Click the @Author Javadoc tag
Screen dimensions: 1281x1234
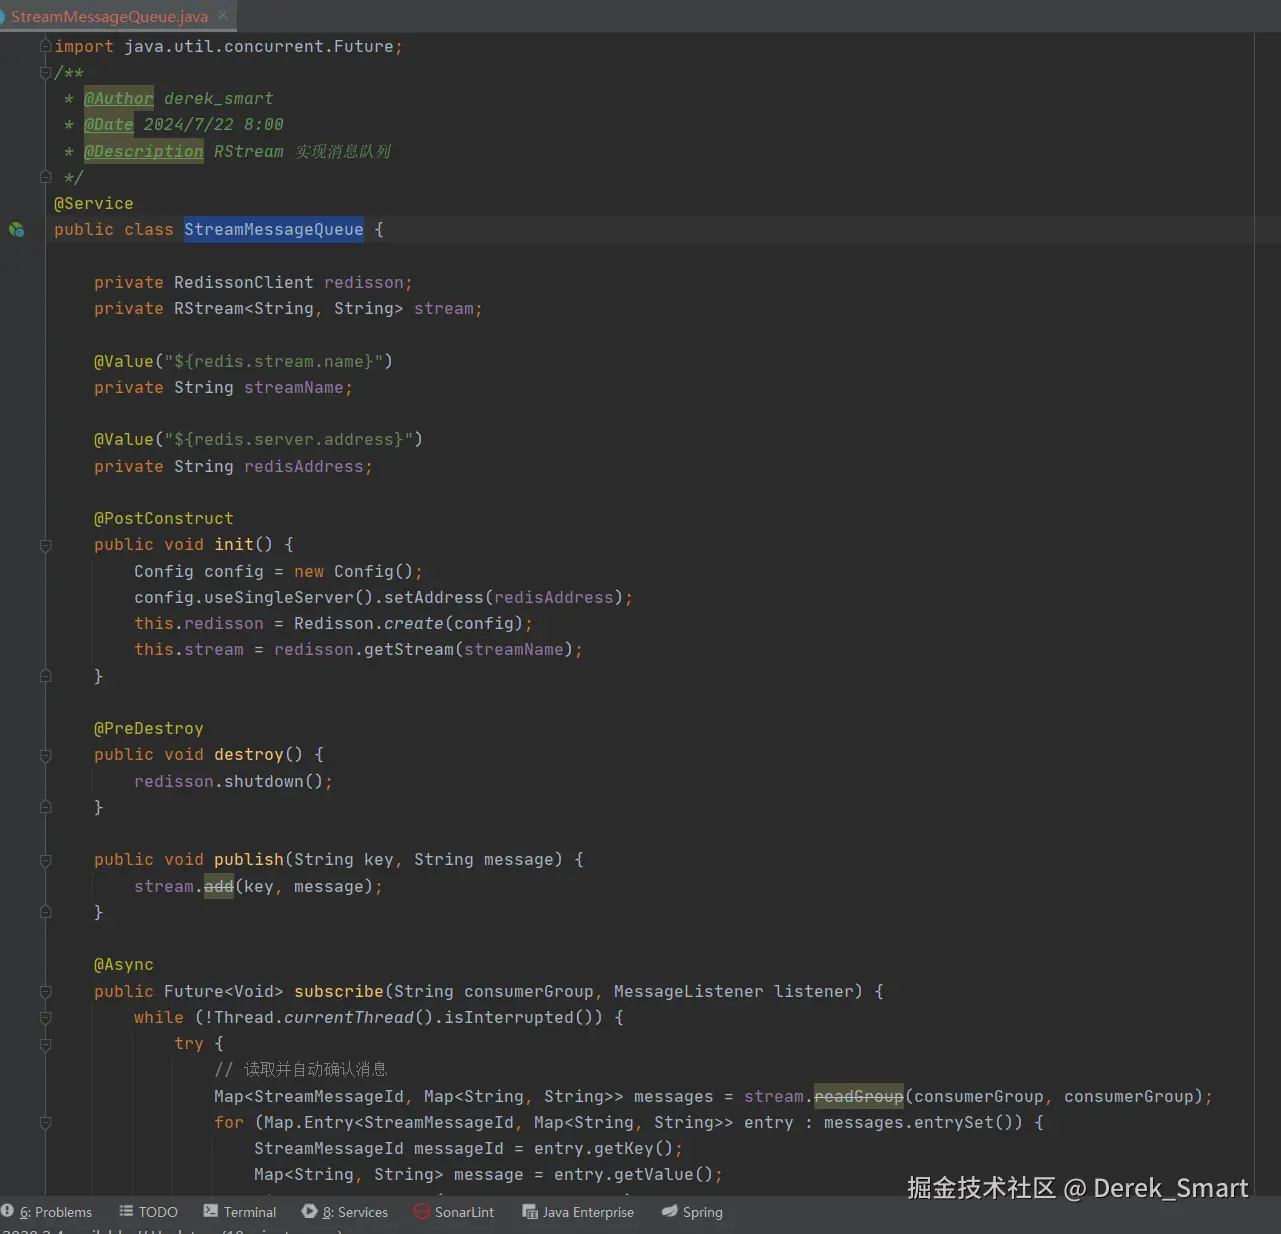tap(118, 98)
